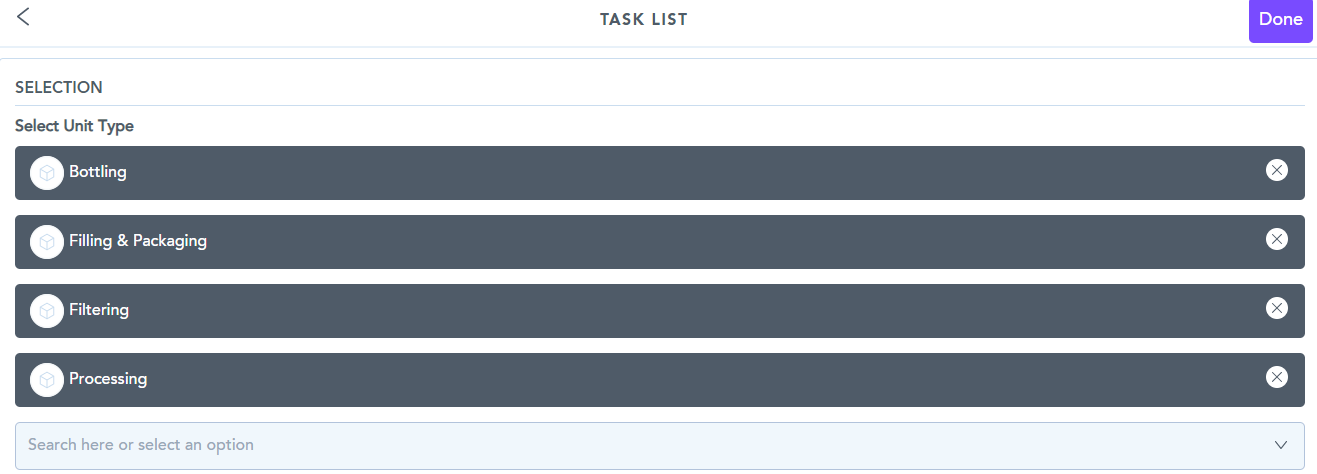
Task: Click the Filtering chip label
Action: click(99, 310)
